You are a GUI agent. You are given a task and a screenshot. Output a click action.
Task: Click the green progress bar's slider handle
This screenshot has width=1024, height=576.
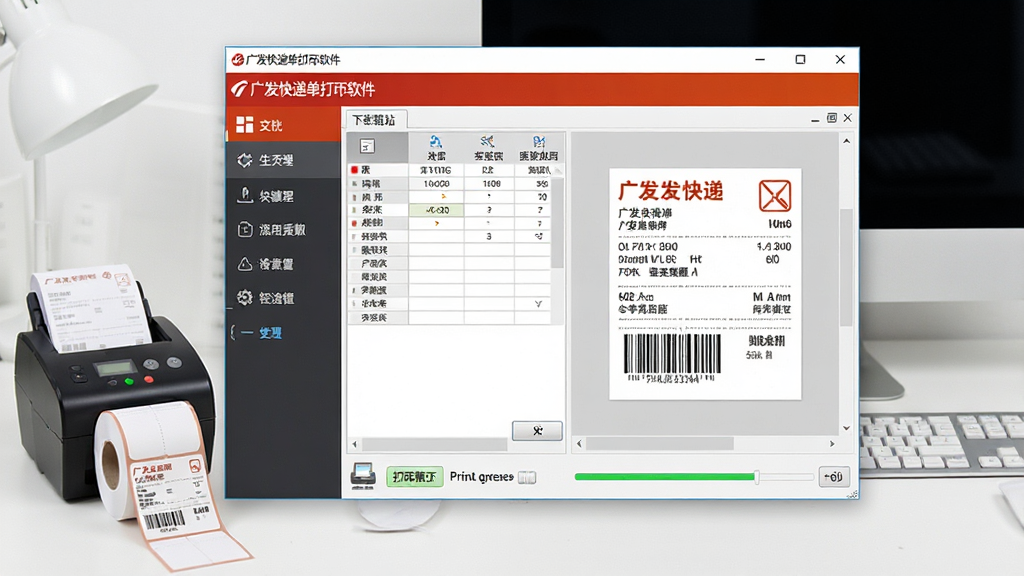pos(756,477)
